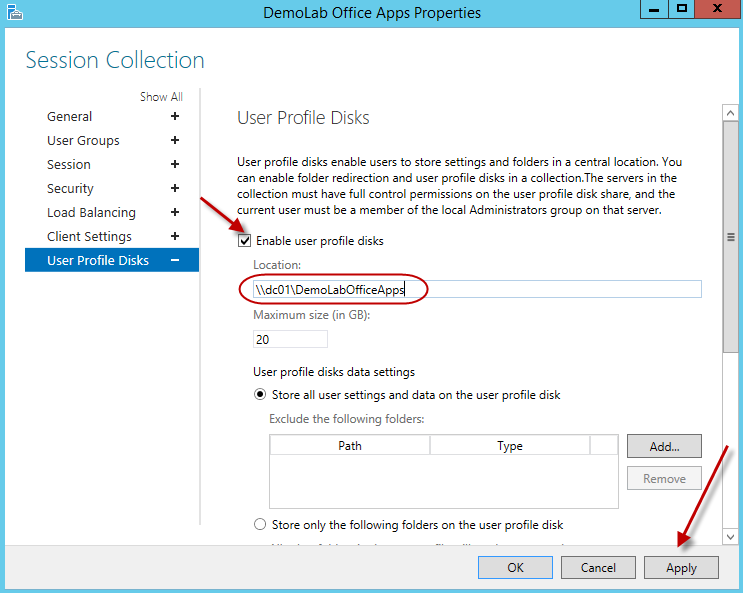Click the Path column header
Image resolution: width=743 pixels, height=593 pixels.
[x=349, y=446]
